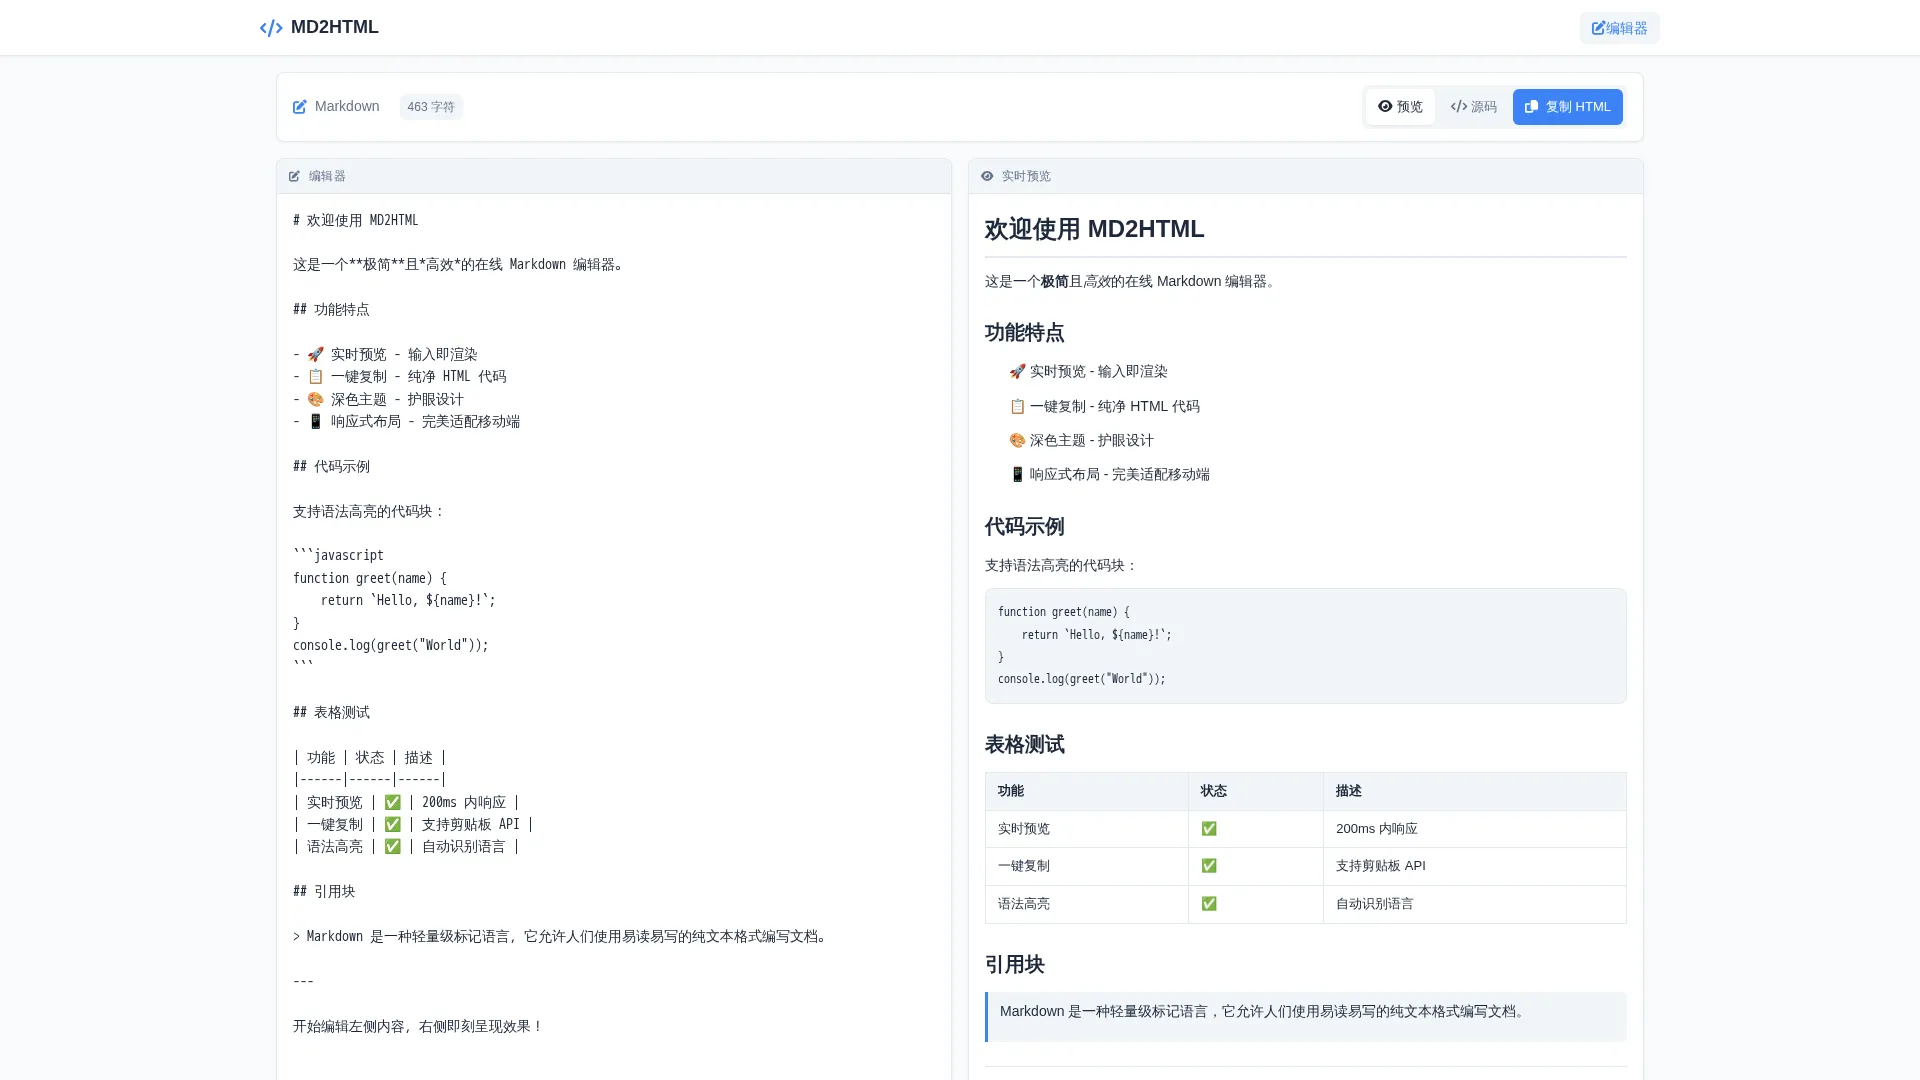Click the eye icon in the 实时预览 panel header

point(988,175)
